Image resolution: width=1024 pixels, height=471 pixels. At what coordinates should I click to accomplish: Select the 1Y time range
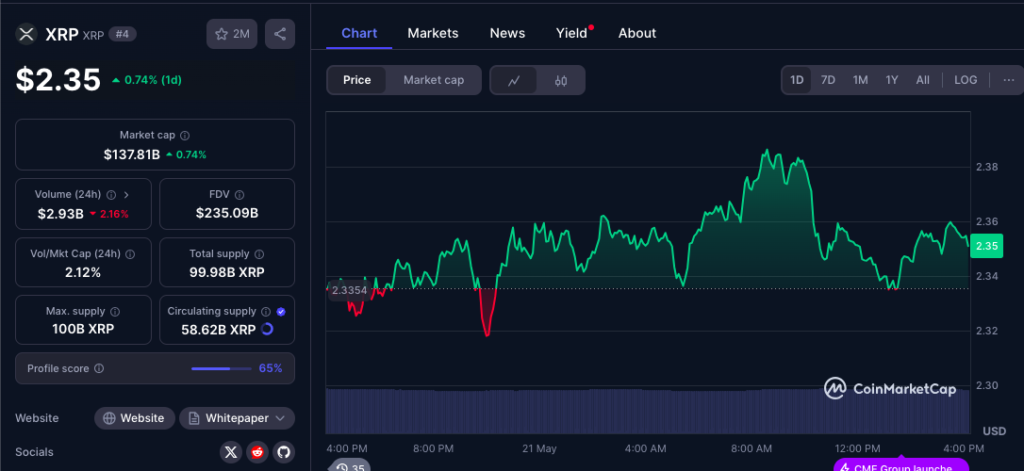click(x=892, y=80)
